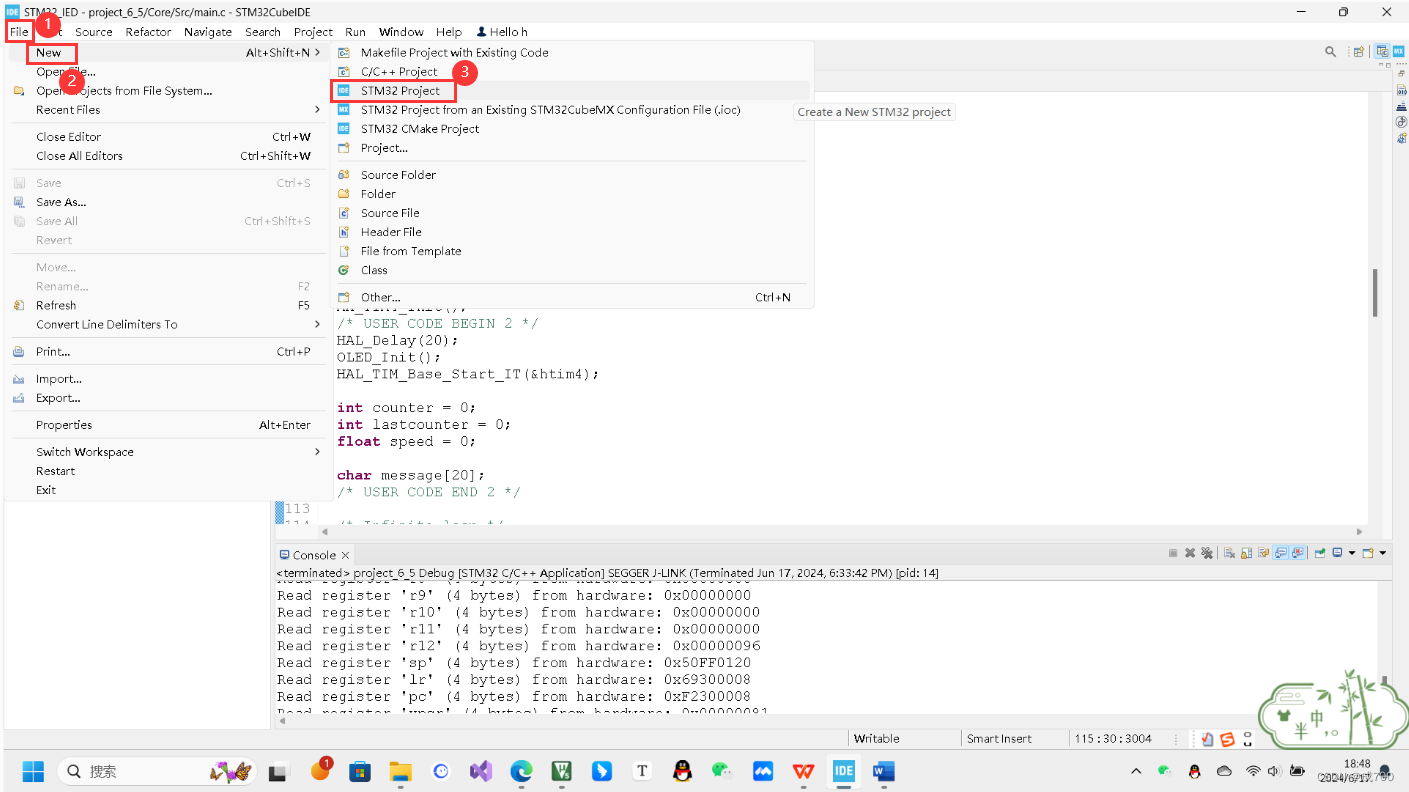Image resolution: width=1409 pixels, height=792 pixels.
Task: Switch to the MX Device Configuration perspective
Action: (1399, 51)
